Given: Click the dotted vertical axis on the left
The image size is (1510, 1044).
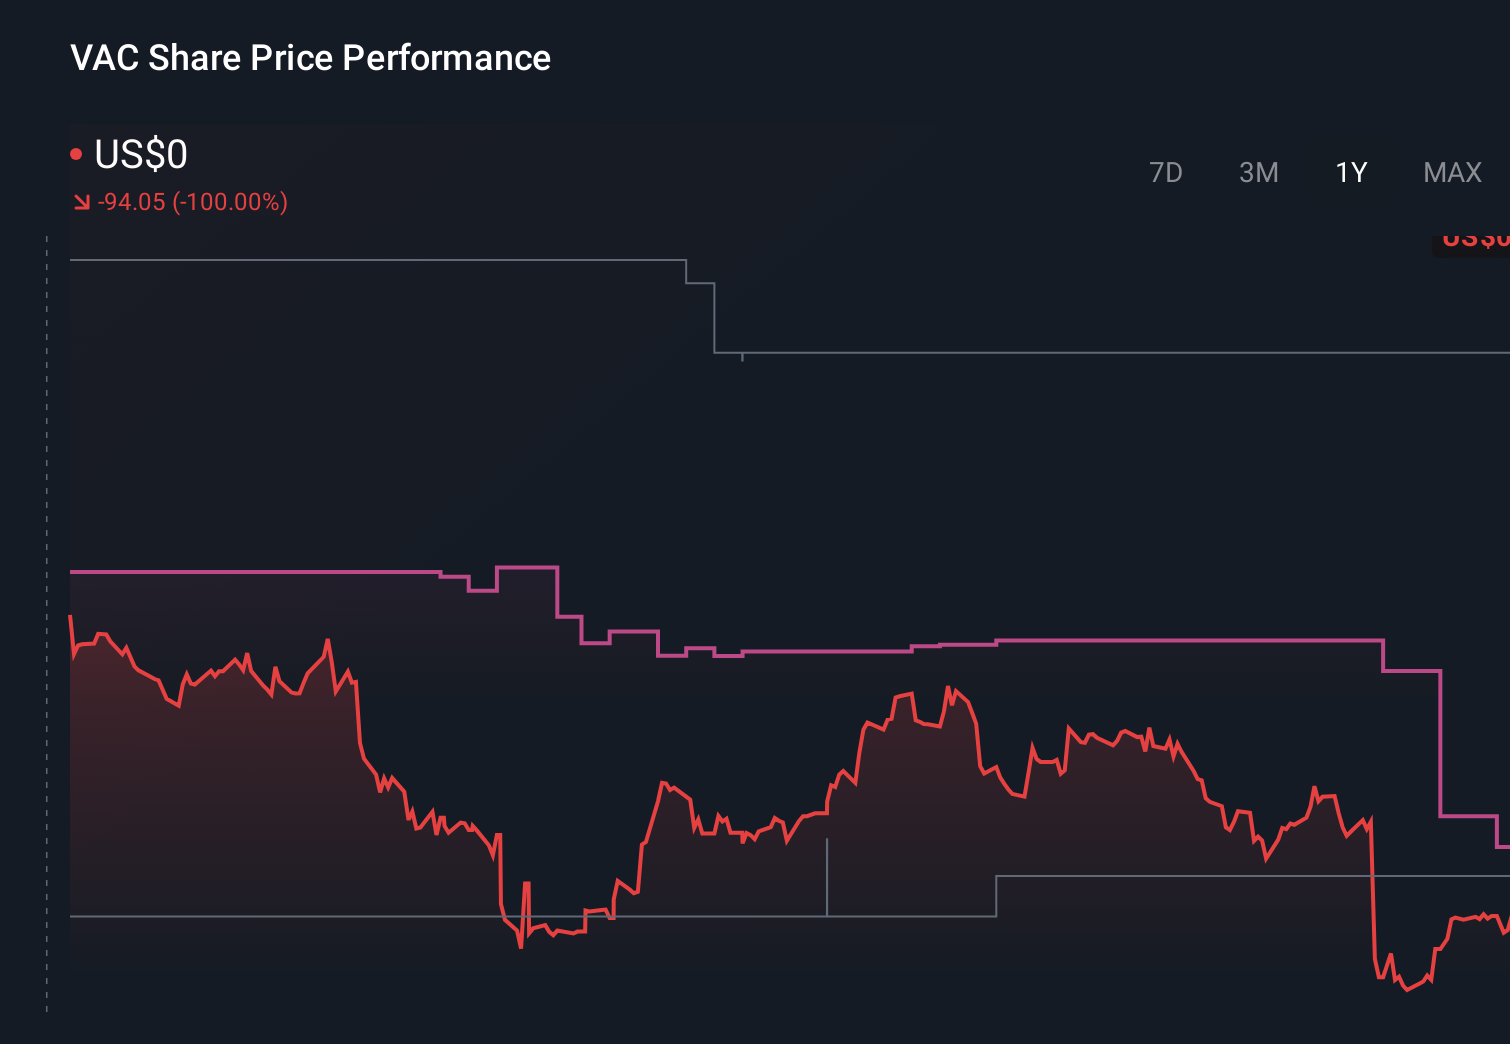Looking at the screenshot, I should pos(45,600).
